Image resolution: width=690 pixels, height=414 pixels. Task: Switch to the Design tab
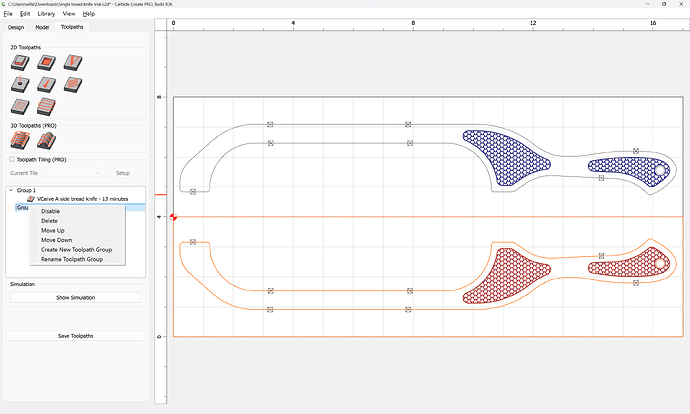[x=14, y=27]
